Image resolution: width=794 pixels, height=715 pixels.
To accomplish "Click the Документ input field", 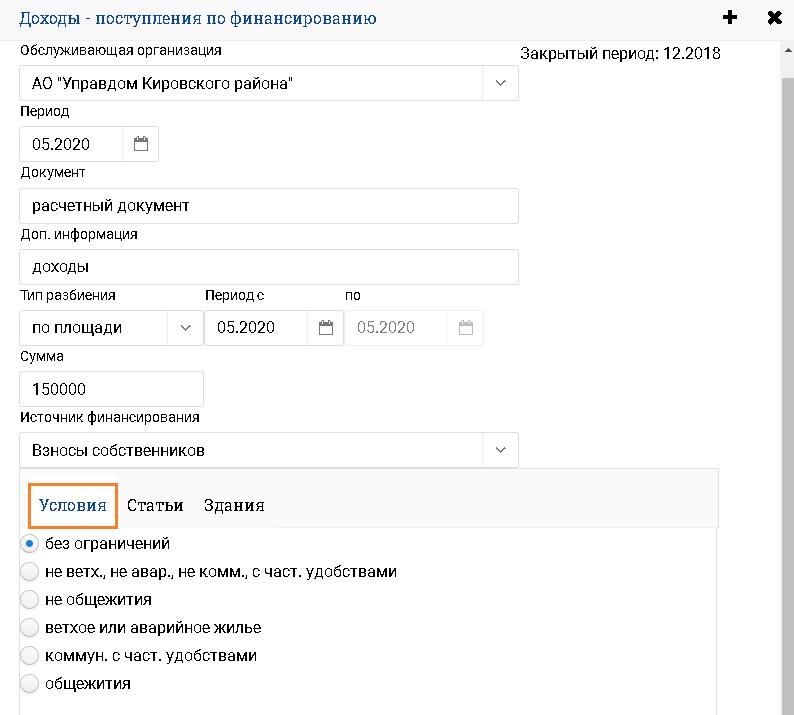I will coord(268,206).
